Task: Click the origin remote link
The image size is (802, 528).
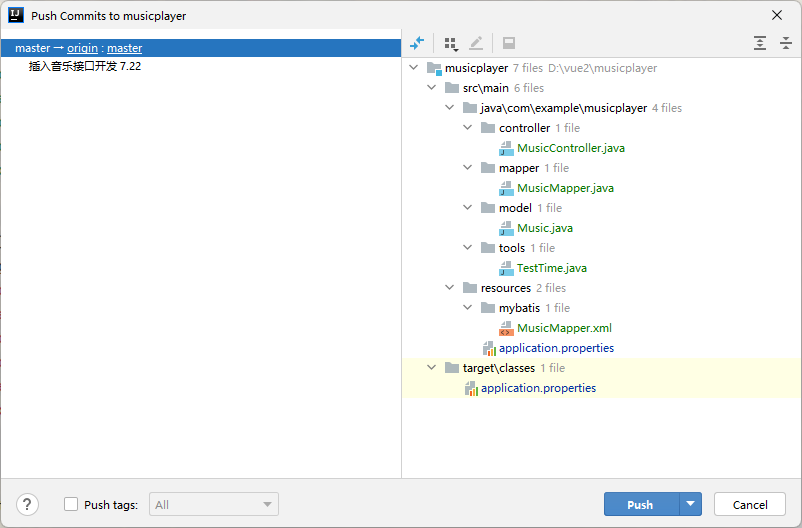Action: 82,48
